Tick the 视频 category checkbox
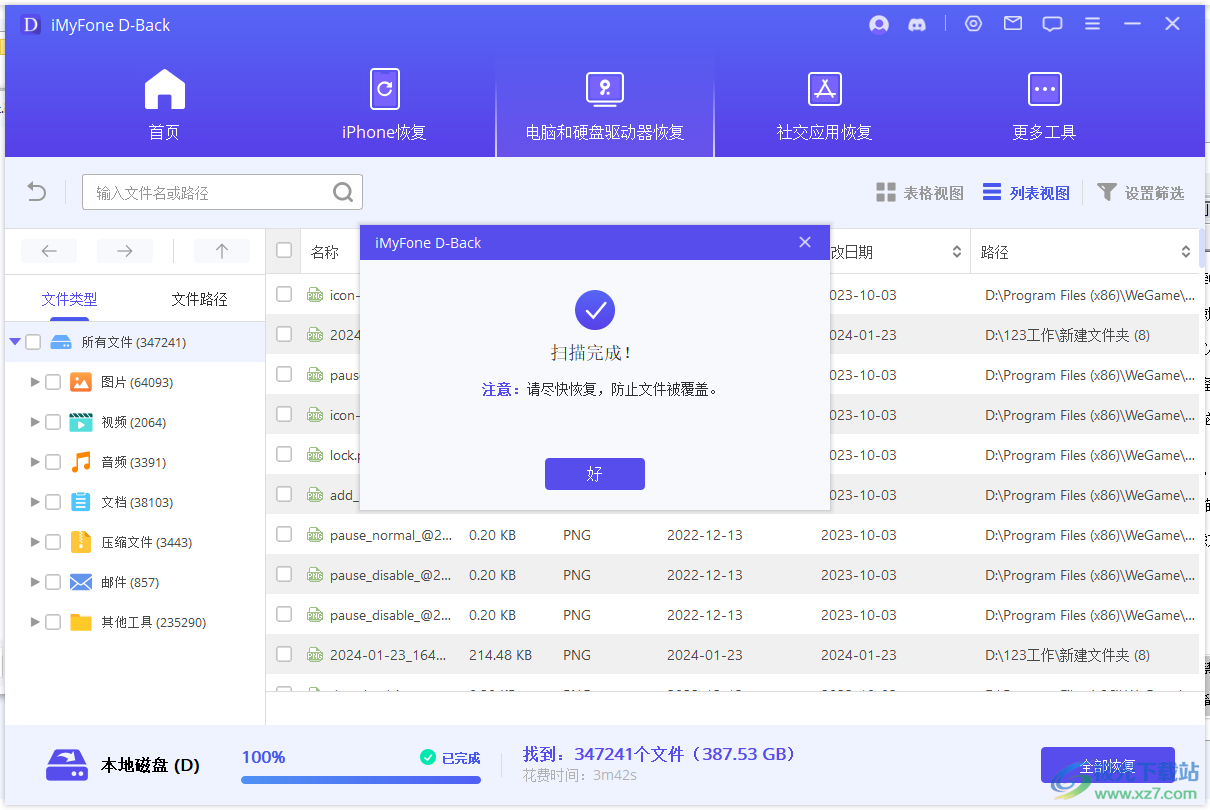This screenshot has height=810, width=1210. coord(53,422)
